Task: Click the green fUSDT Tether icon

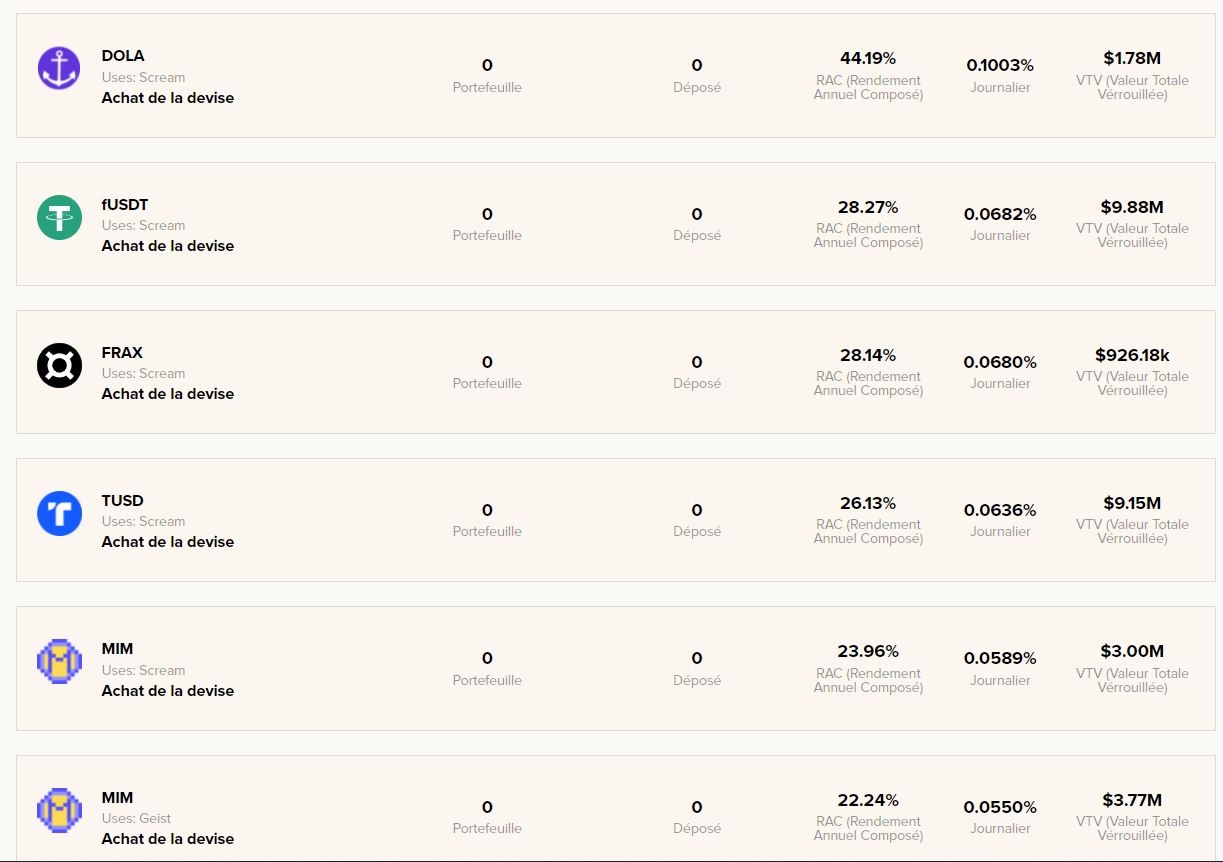Action: pyautogui.click(x=59, y=217)
